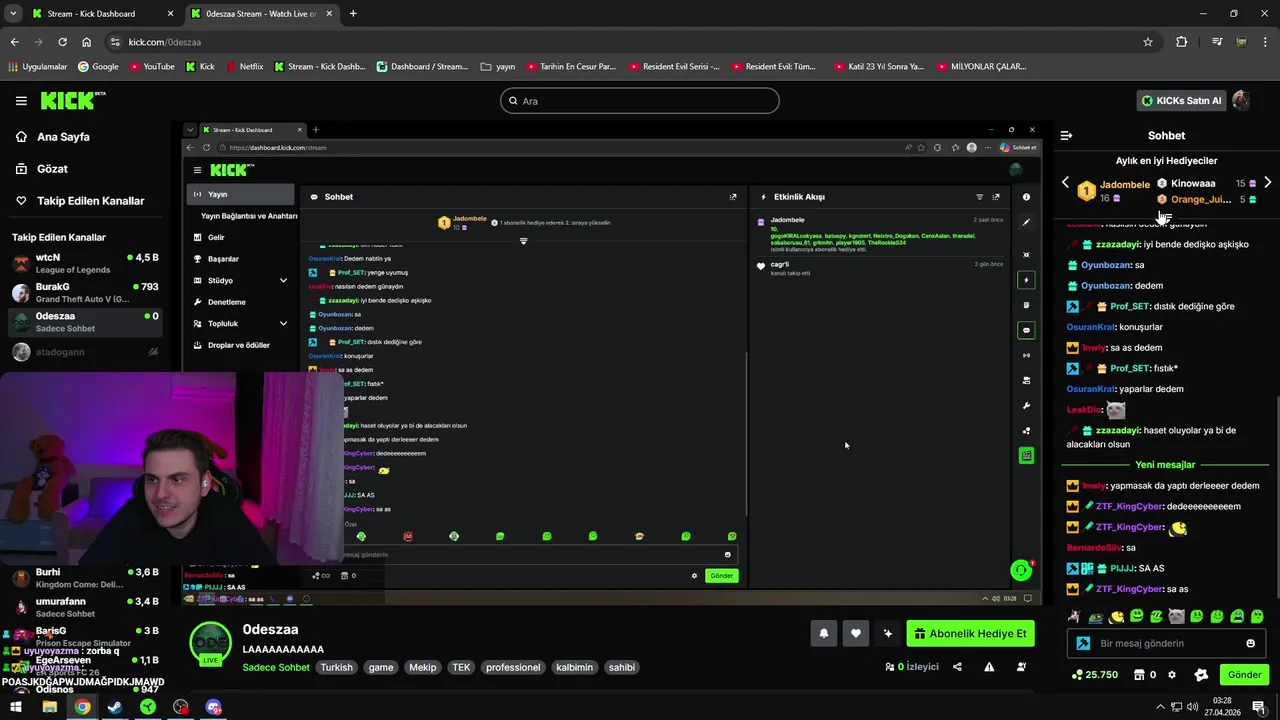The height and width of the screenshot is (720, 1280).
Task: Click the 0deszaa LIVE avatar below the video
Action: (211, 644)
